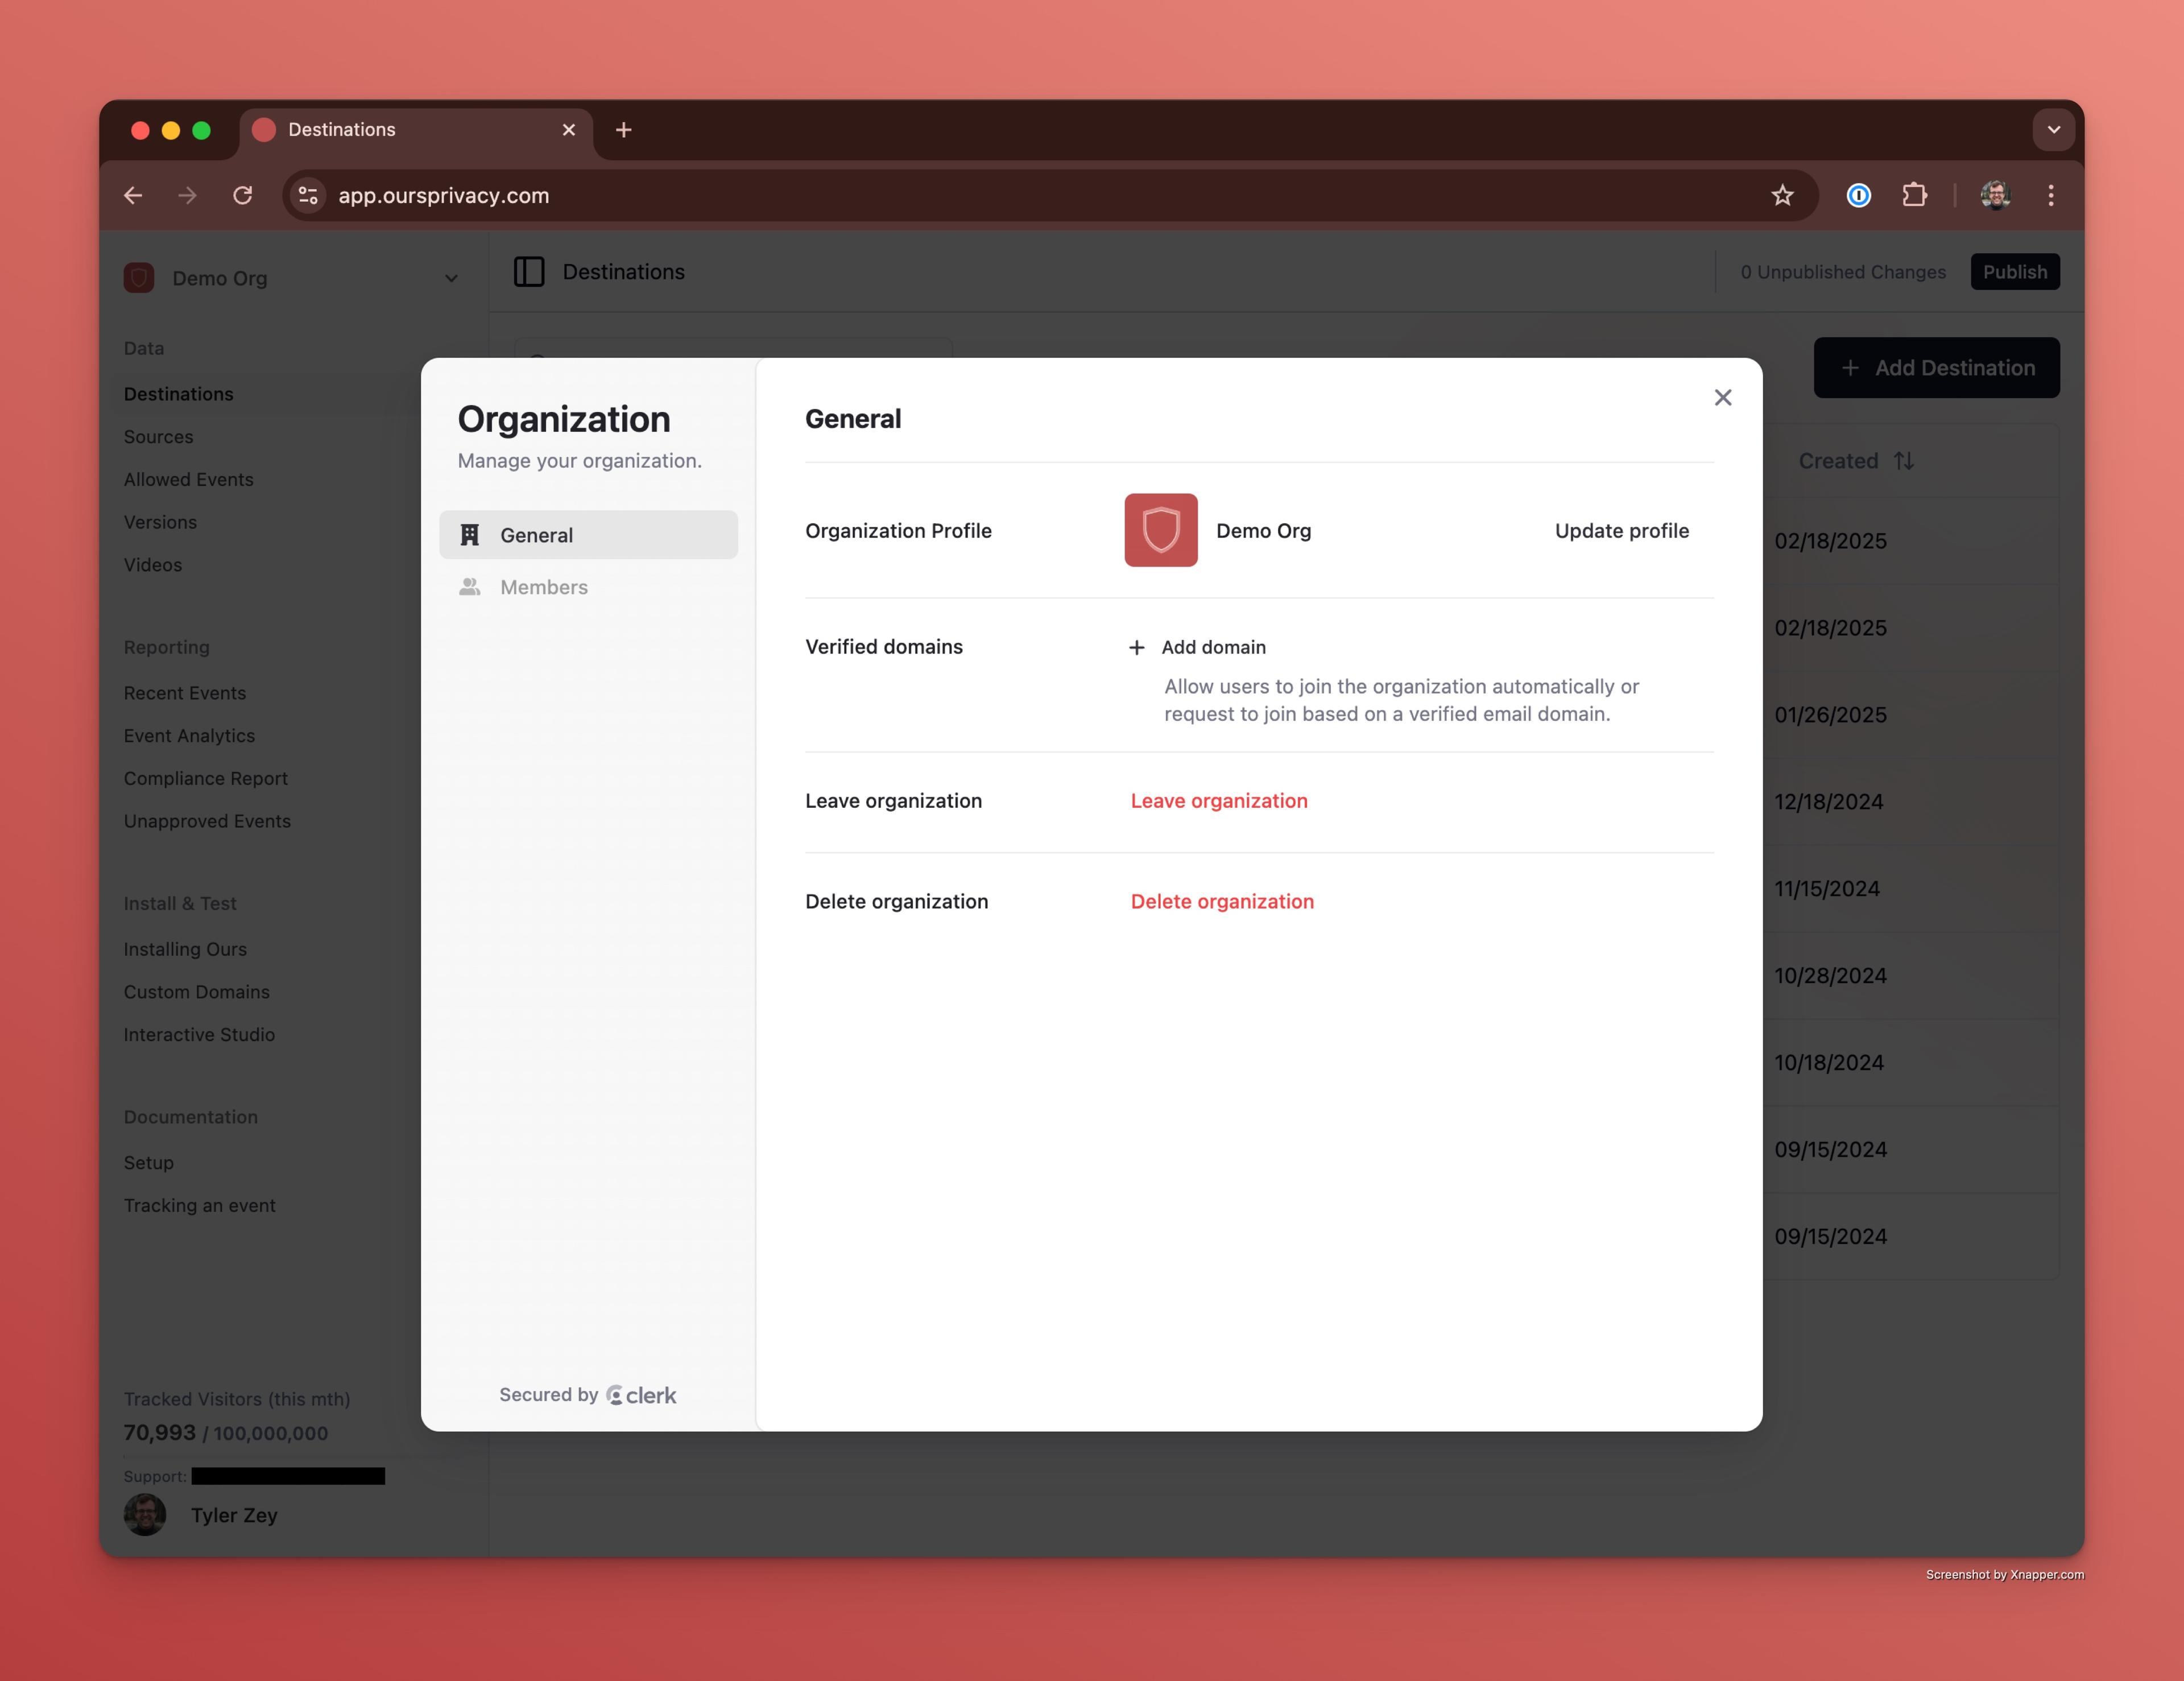Sort by the Created column arrows
The width and height of the screenshot is (2184, 1681).
coord(1903,461)
